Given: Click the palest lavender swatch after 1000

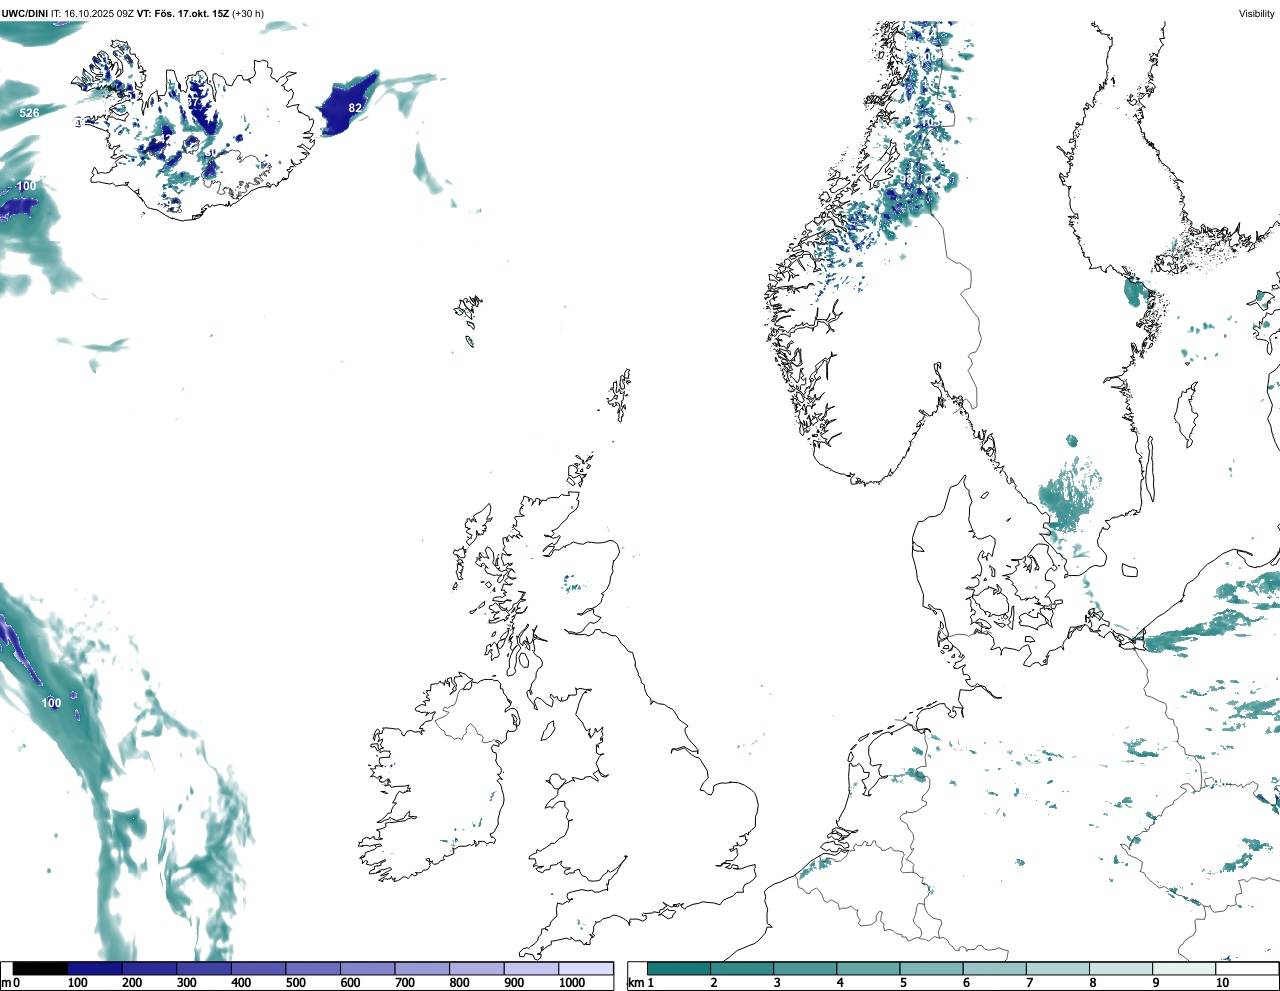Looking at the screenshot, I should pos(586,968).
